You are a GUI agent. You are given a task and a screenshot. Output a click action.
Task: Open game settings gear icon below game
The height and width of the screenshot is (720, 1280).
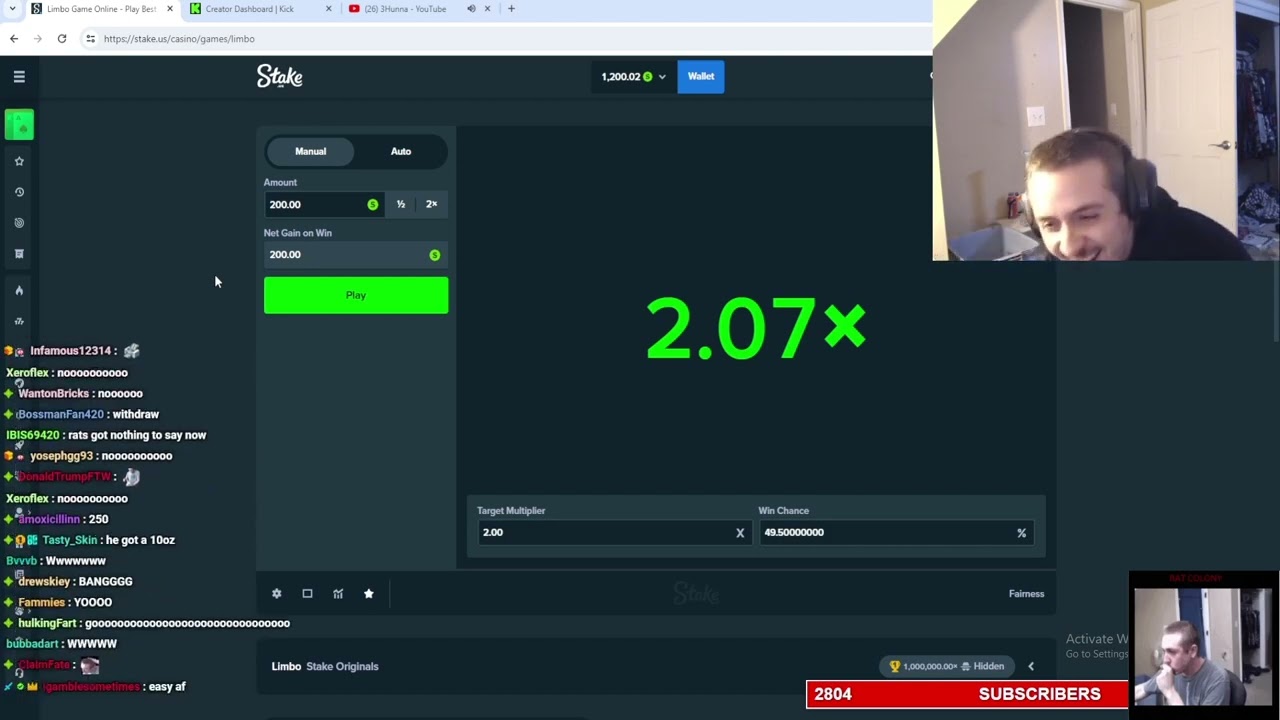point(277,594)
